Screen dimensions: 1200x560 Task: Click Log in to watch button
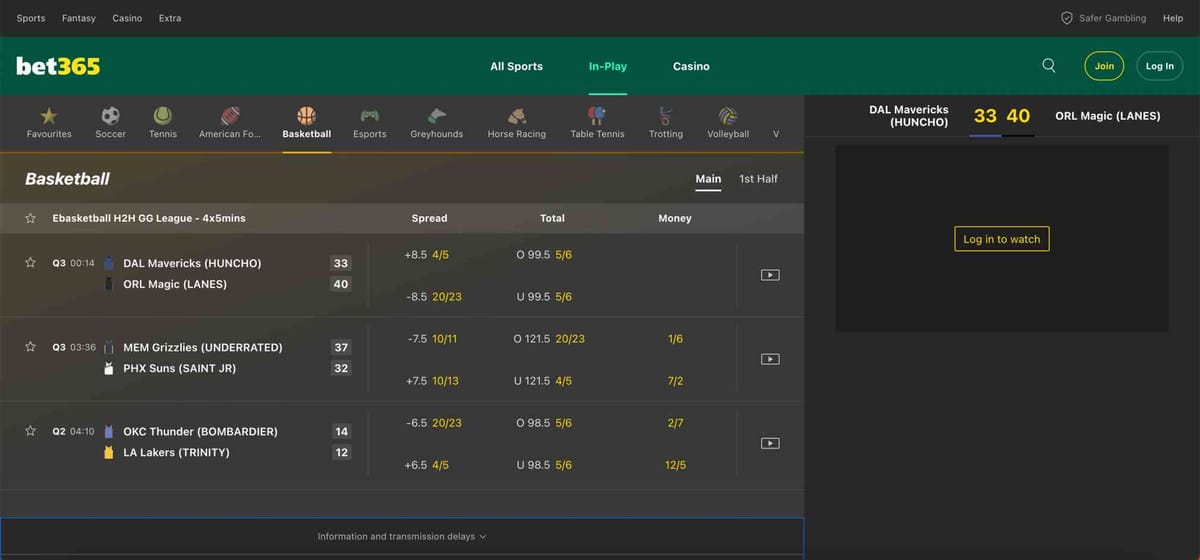coord(1002,239)
